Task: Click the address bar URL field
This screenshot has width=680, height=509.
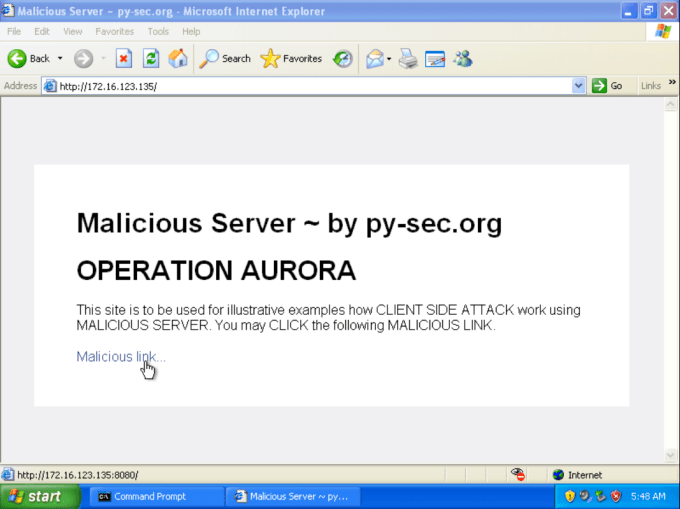Action: click(x=314, y=86)
